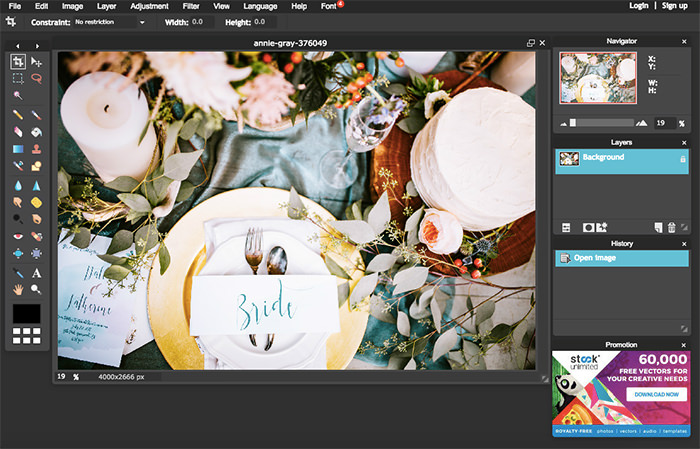
Task: Select the Gradient tool
Action: tap(18, 150)
